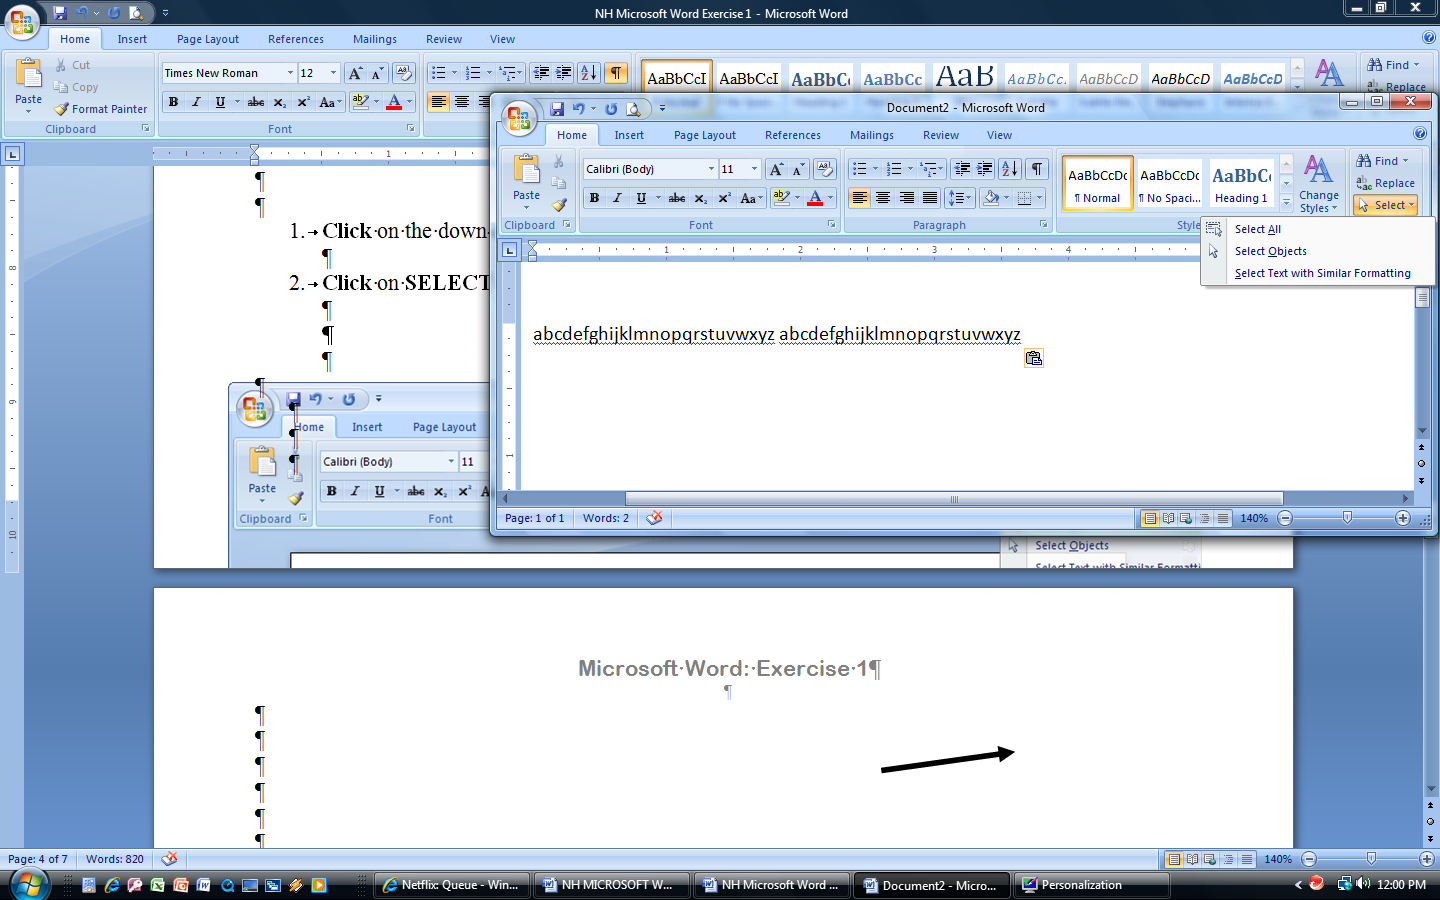Viewport: 1440px width, 900px height.
Task: Click the Sort icon in Document2's Paragraph group
Action: click(x=1010, y=169)
